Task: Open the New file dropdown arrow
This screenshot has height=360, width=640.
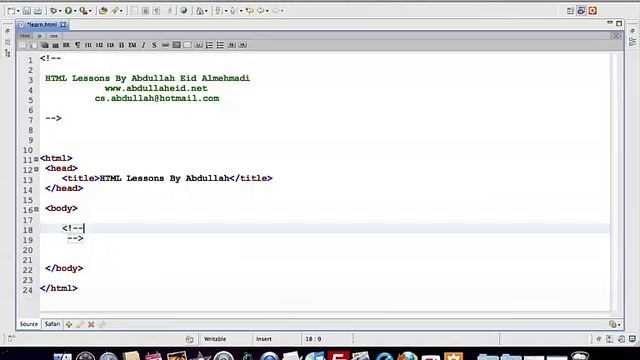Action: (18, 11)
